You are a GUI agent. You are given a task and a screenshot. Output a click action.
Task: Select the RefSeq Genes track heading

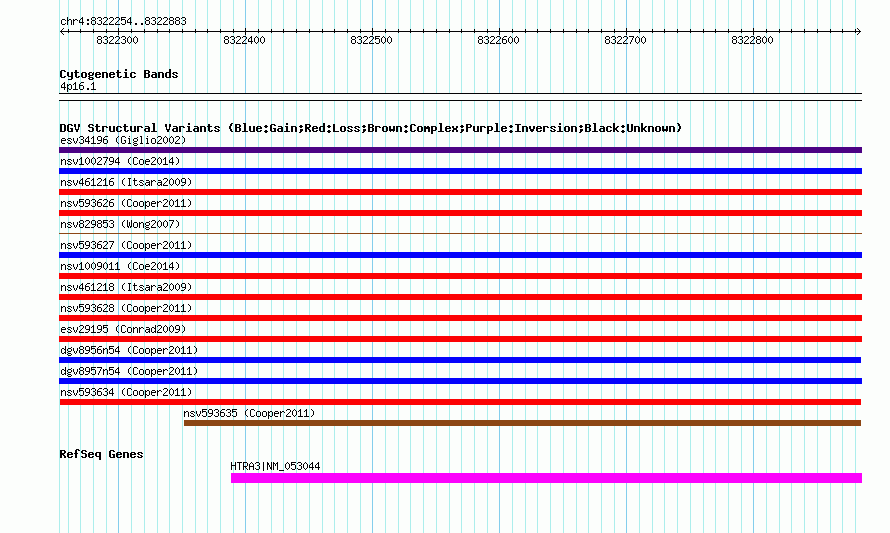[x=102, y=454]
